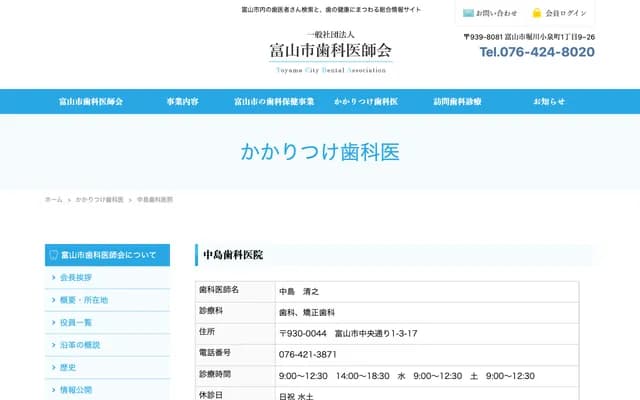The image size is (640, 400).
Task: Click the ホーム breadcrumb link
Action: point(53,200)
